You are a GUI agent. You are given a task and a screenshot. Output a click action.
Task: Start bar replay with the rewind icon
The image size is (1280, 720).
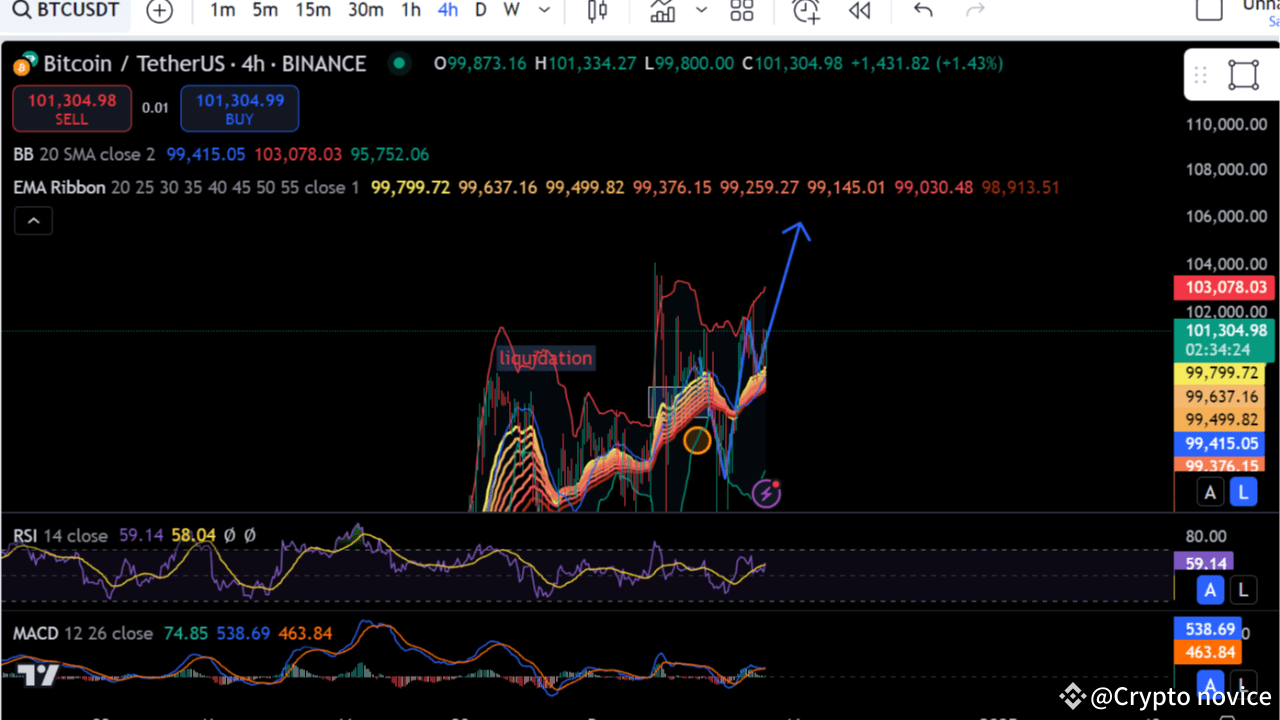coord(860,10)
